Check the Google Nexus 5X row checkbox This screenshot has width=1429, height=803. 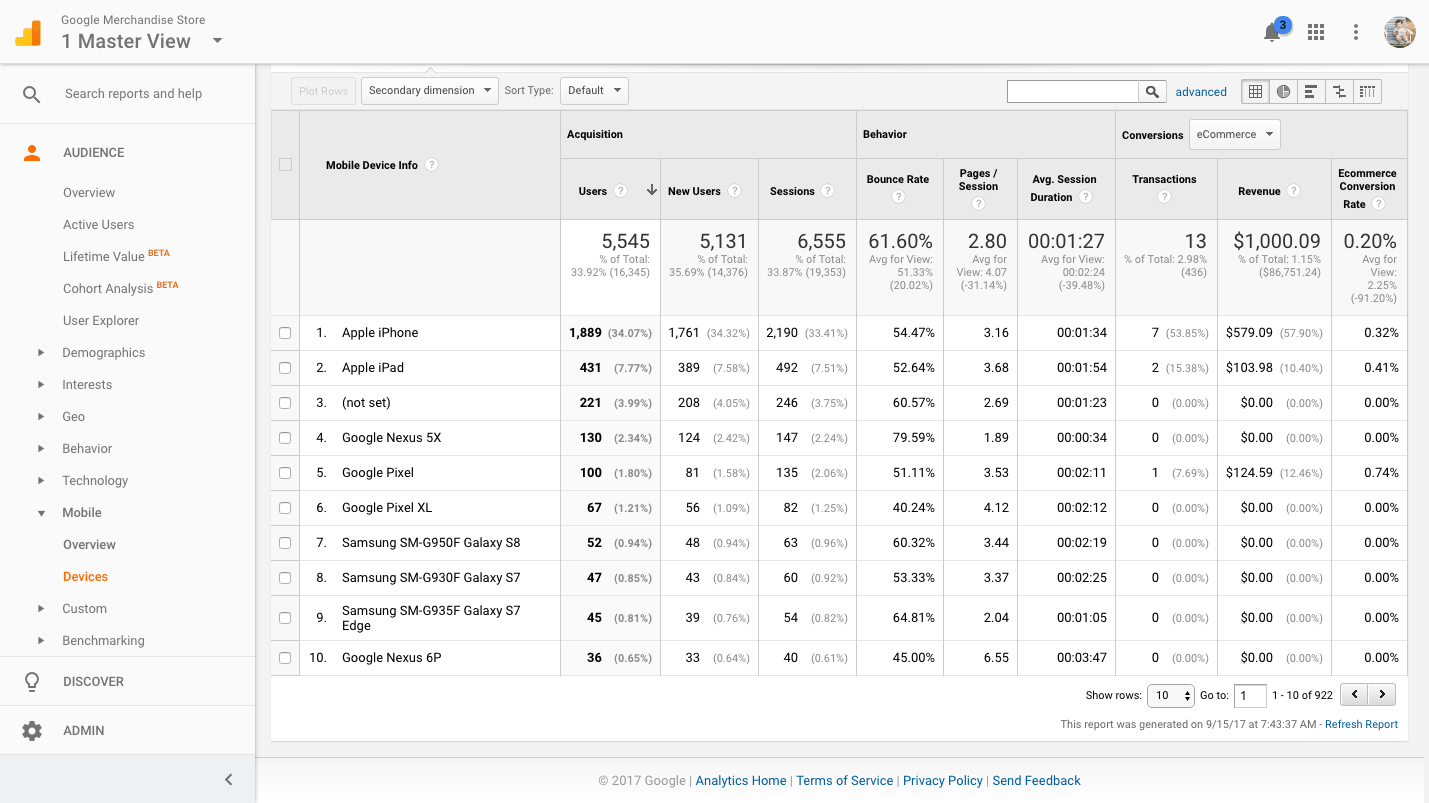285,438
